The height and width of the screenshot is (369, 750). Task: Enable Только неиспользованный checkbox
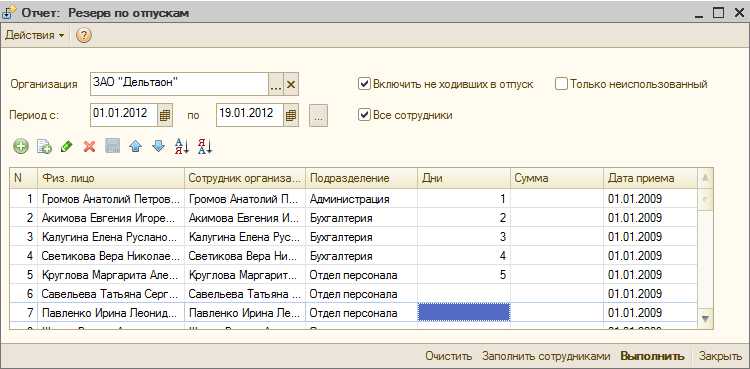(562, 84)
